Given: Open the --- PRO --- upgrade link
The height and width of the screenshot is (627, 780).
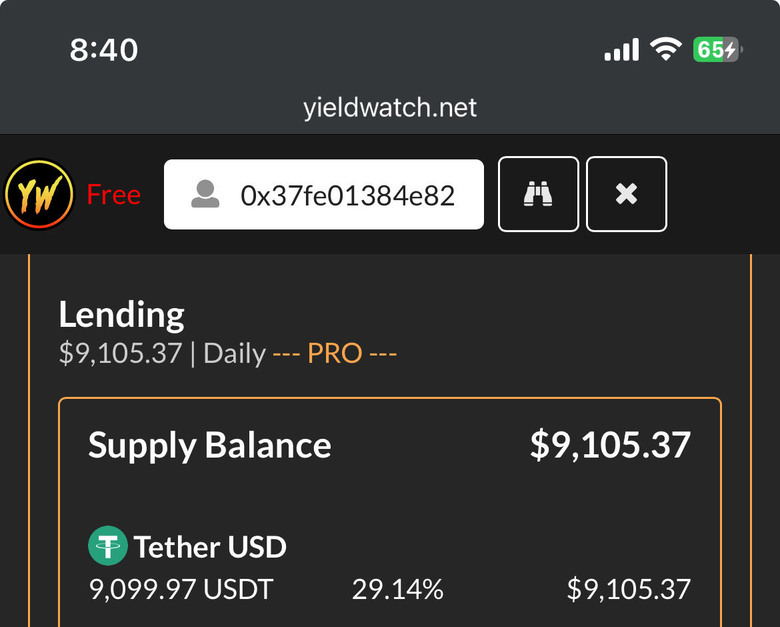Looking at the screenshot, I should pos(334,353).
